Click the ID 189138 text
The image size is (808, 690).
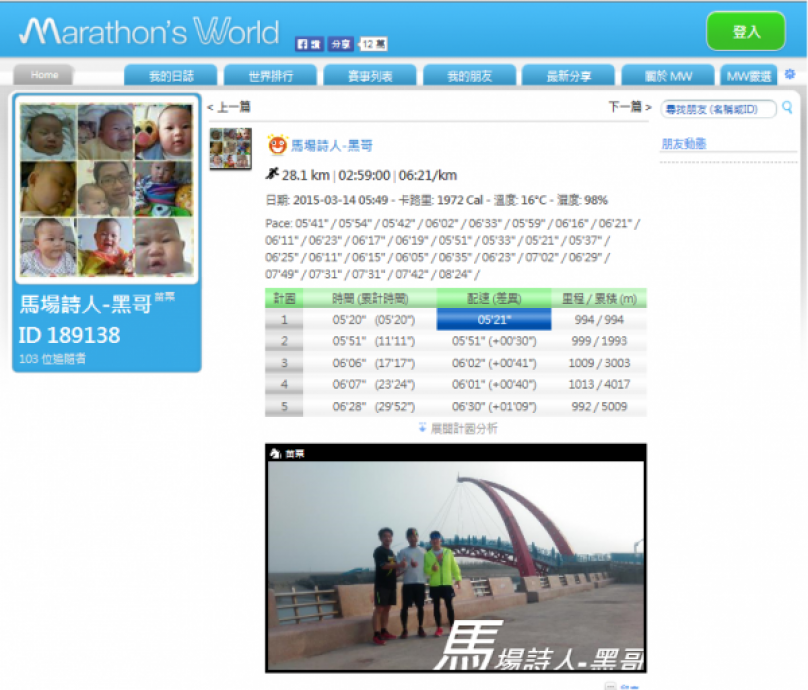70,335
